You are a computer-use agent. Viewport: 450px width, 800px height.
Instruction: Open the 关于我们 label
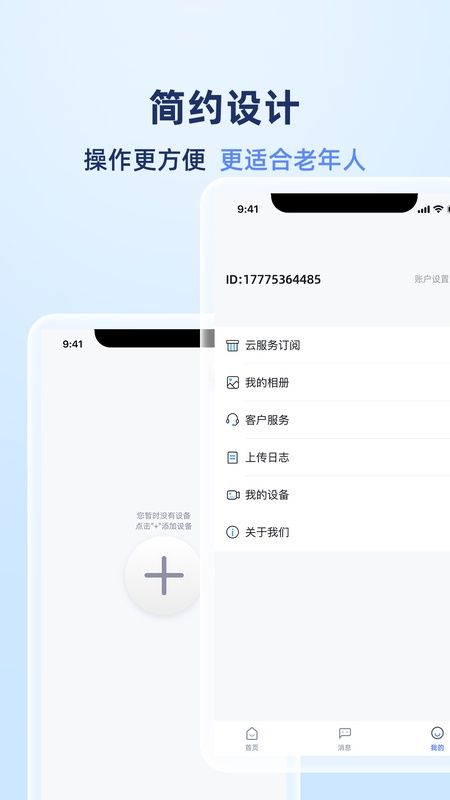(x=267, y=532)
